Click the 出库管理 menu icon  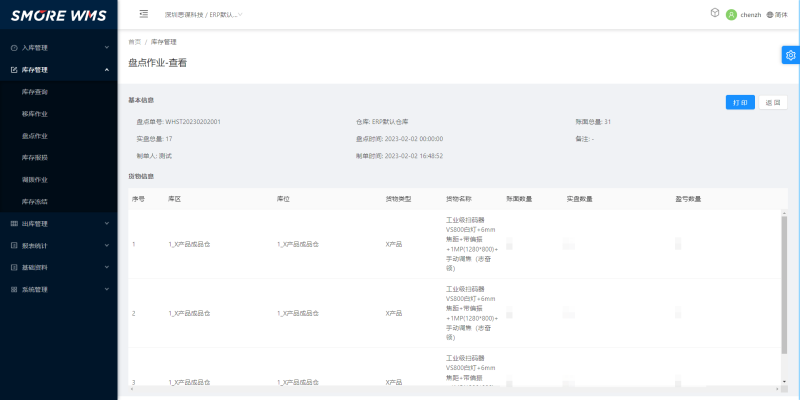[x=13, y=223]
